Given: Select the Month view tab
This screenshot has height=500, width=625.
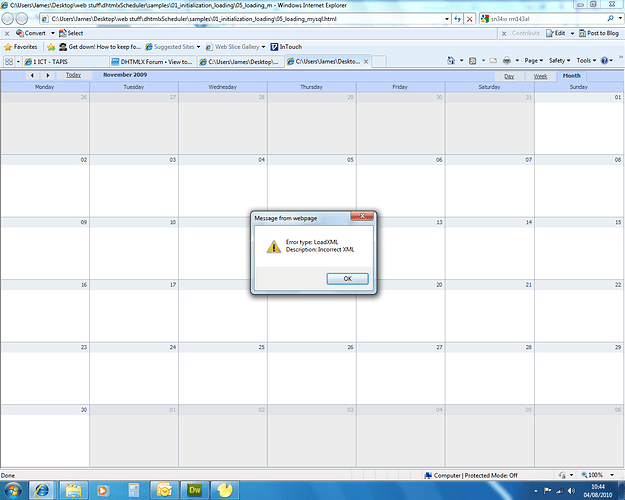Looking at the screenshot, I should point(572,76).
